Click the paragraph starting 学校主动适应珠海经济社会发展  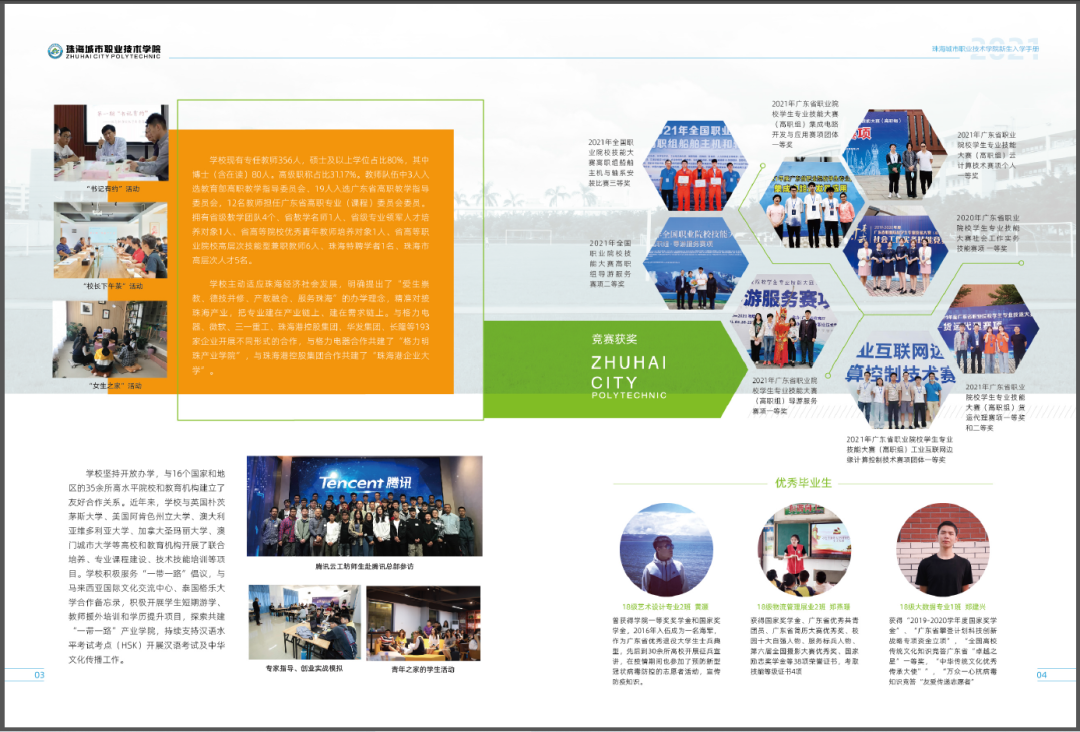[311, 326]
